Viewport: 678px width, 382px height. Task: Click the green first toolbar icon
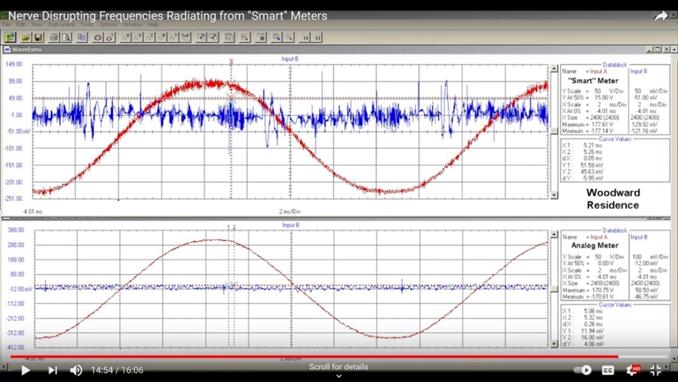tap(10, 38)
